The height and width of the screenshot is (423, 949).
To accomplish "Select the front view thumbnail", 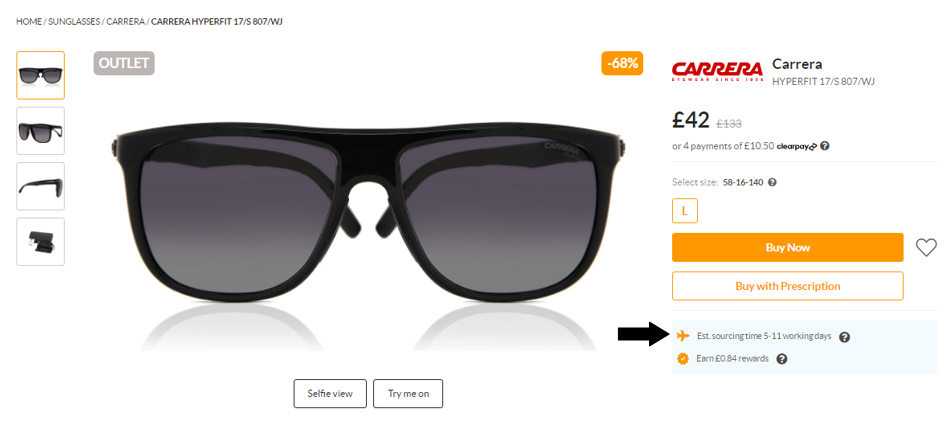I will pyautogui.click(x=41, y=76).
